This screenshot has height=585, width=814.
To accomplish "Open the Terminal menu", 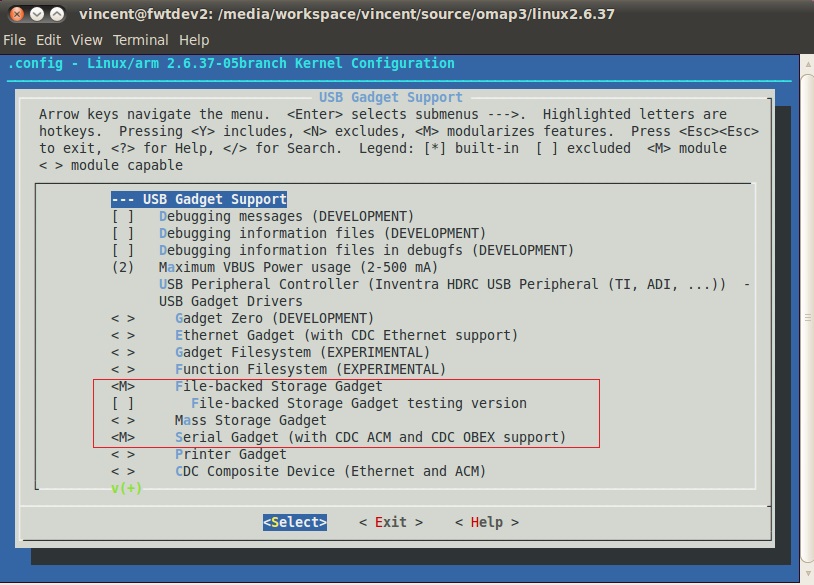I will (x=141, y=40).
